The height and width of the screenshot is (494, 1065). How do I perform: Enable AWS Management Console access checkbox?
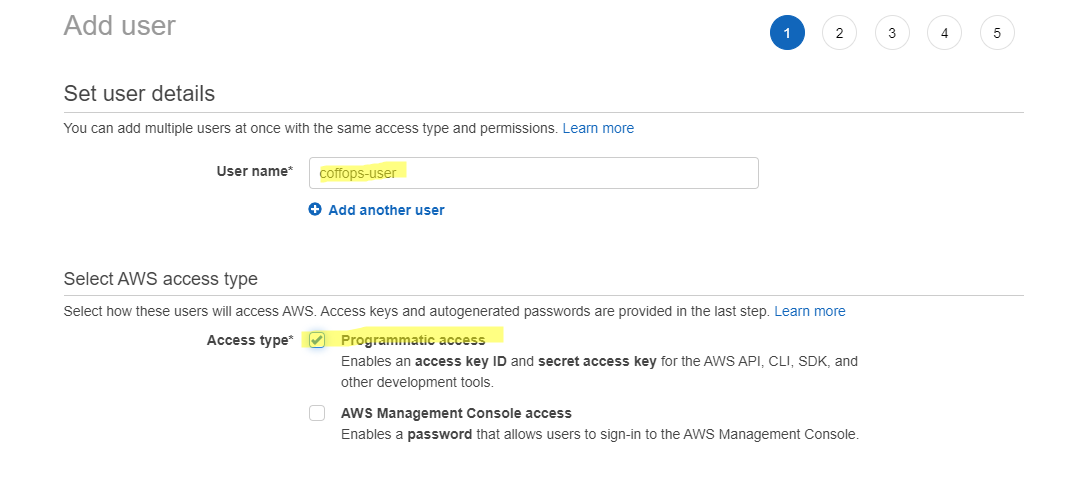(317, 413)
